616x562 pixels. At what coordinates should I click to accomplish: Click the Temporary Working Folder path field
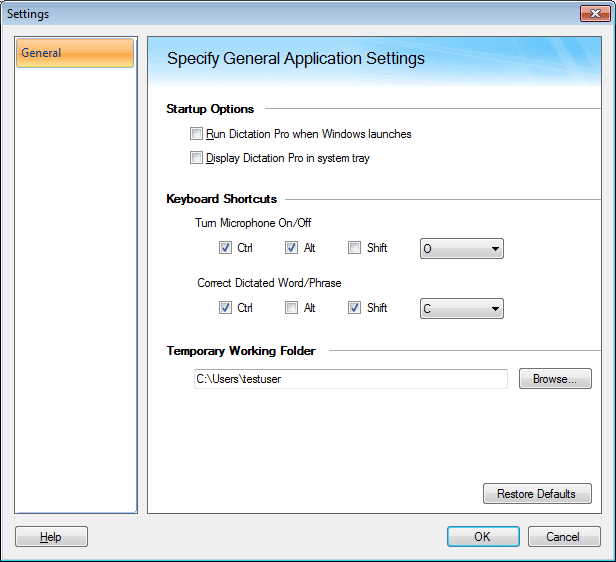coord(350,379)
